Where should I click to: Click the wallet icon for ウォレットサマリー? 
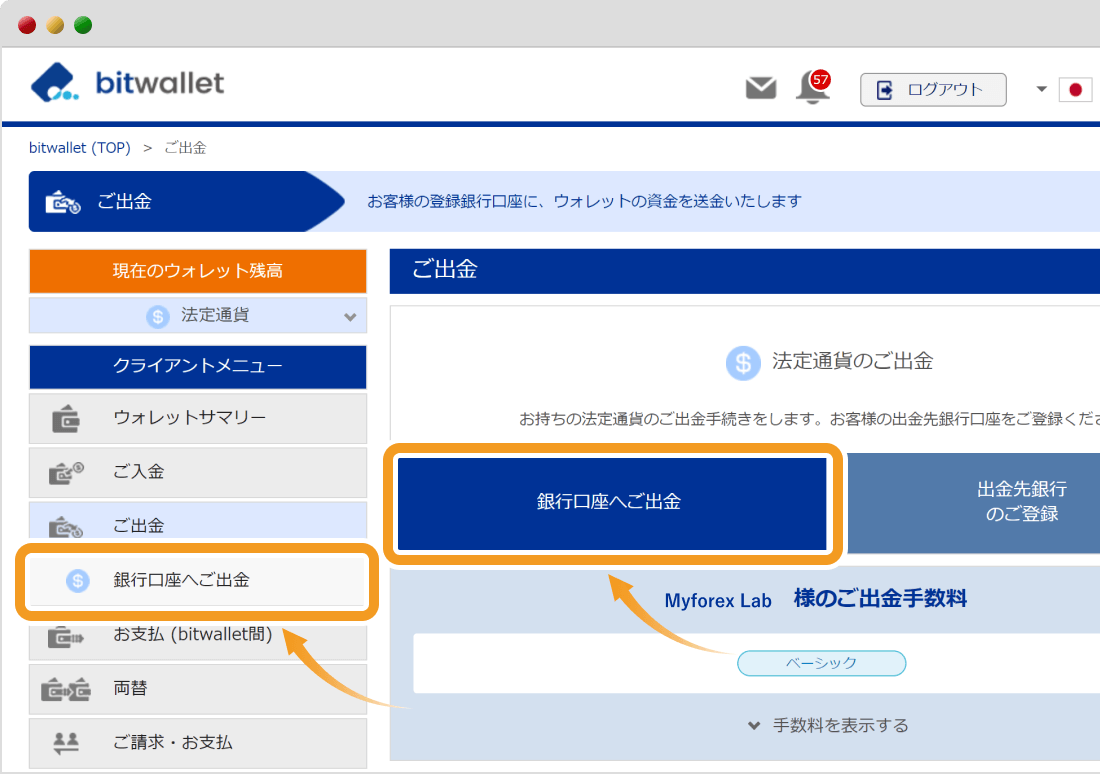[66, 418]
